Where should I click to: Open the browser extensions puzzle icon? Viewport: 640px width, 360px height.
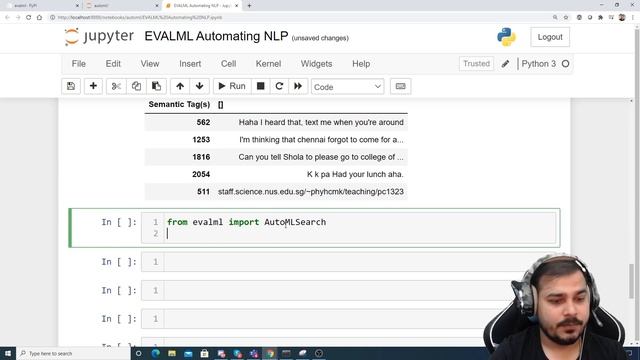click(x=600, y=18)
